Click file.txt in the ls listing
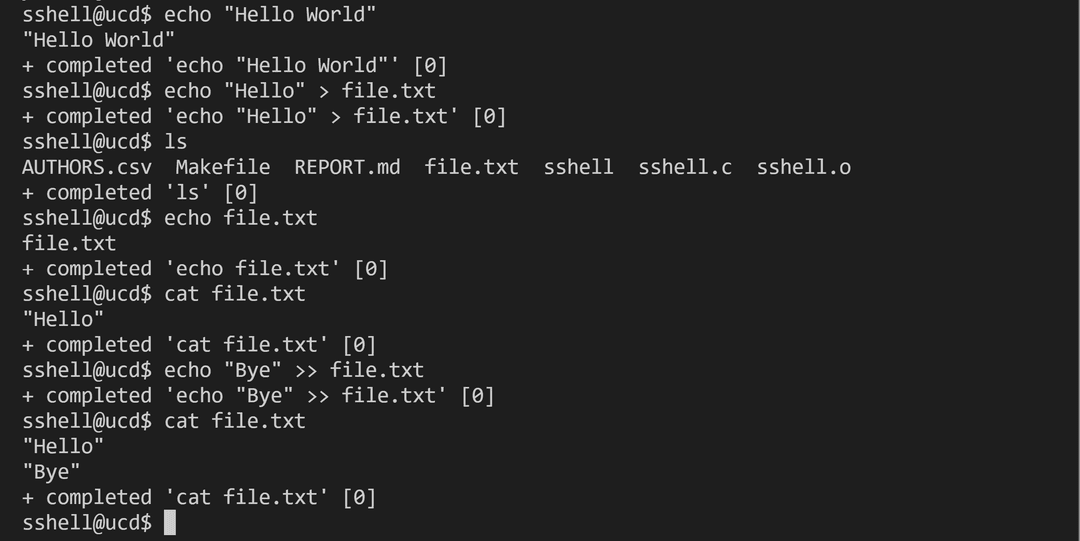The width and height of the screenshot is (1080, 541). (x=471, y=167)
